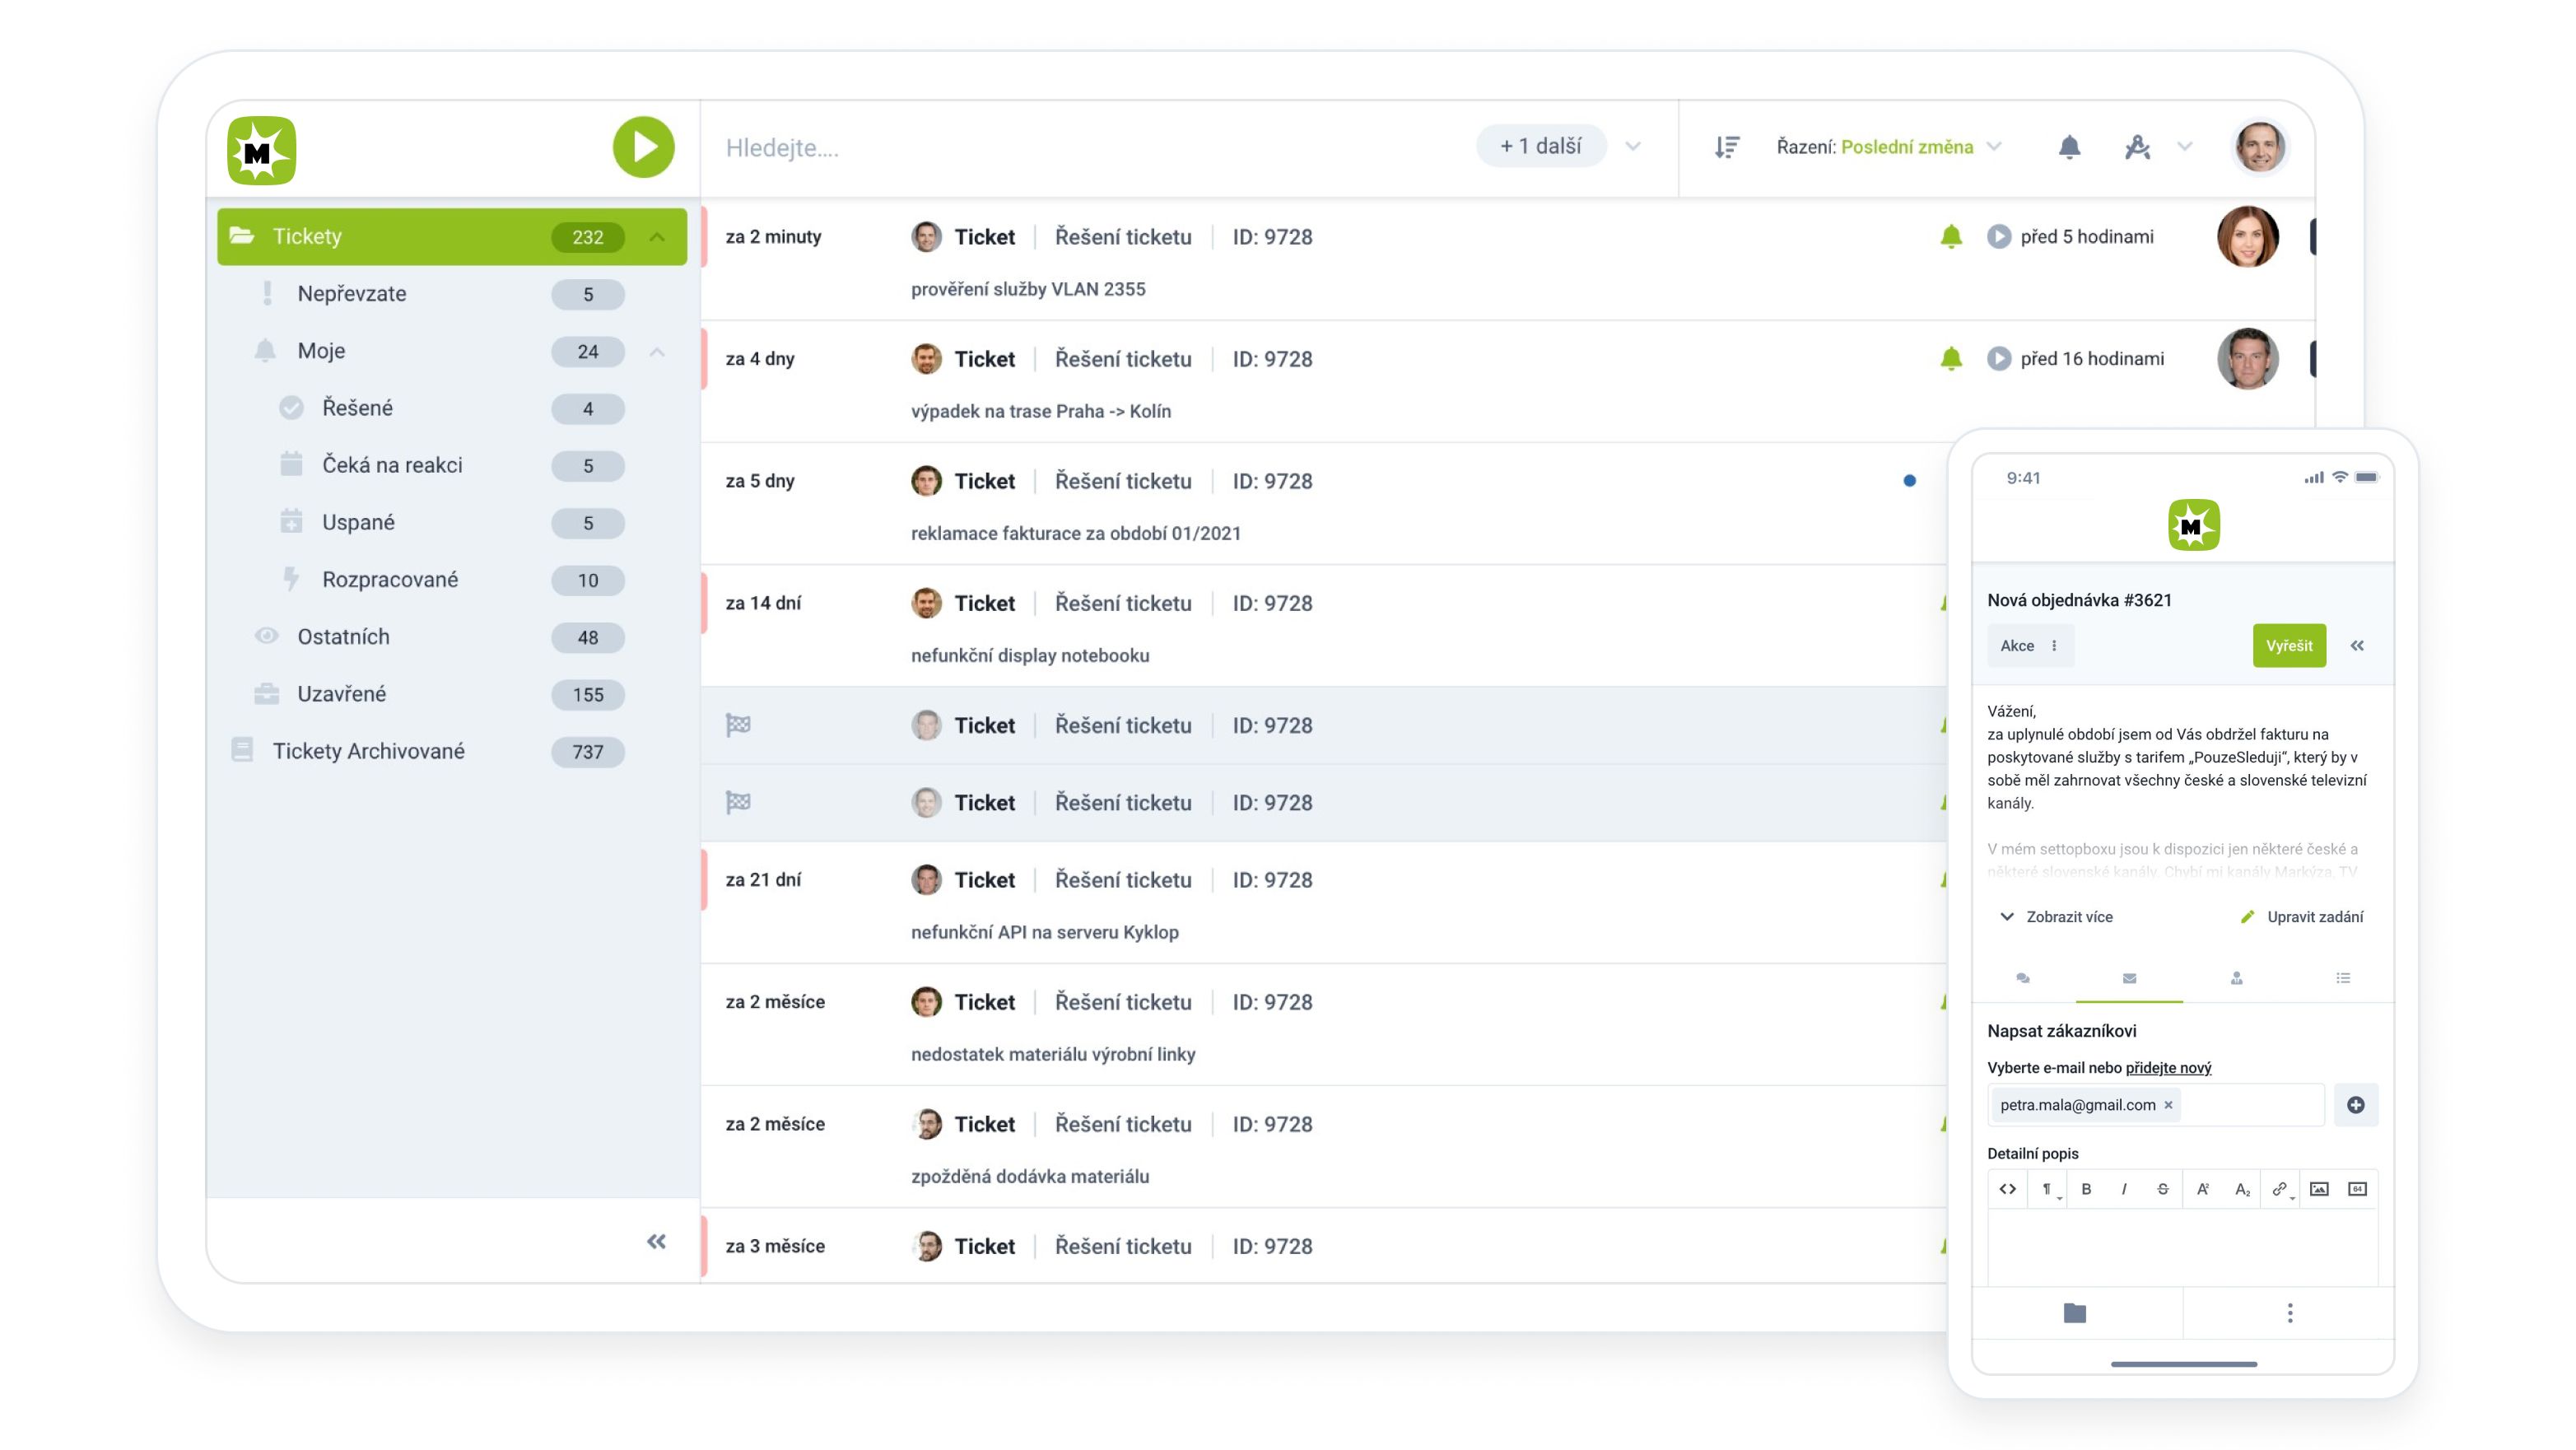Toggle italic formatting in description editor
This screenshot has width=2576, height=1450.
pos(2124,1189)
